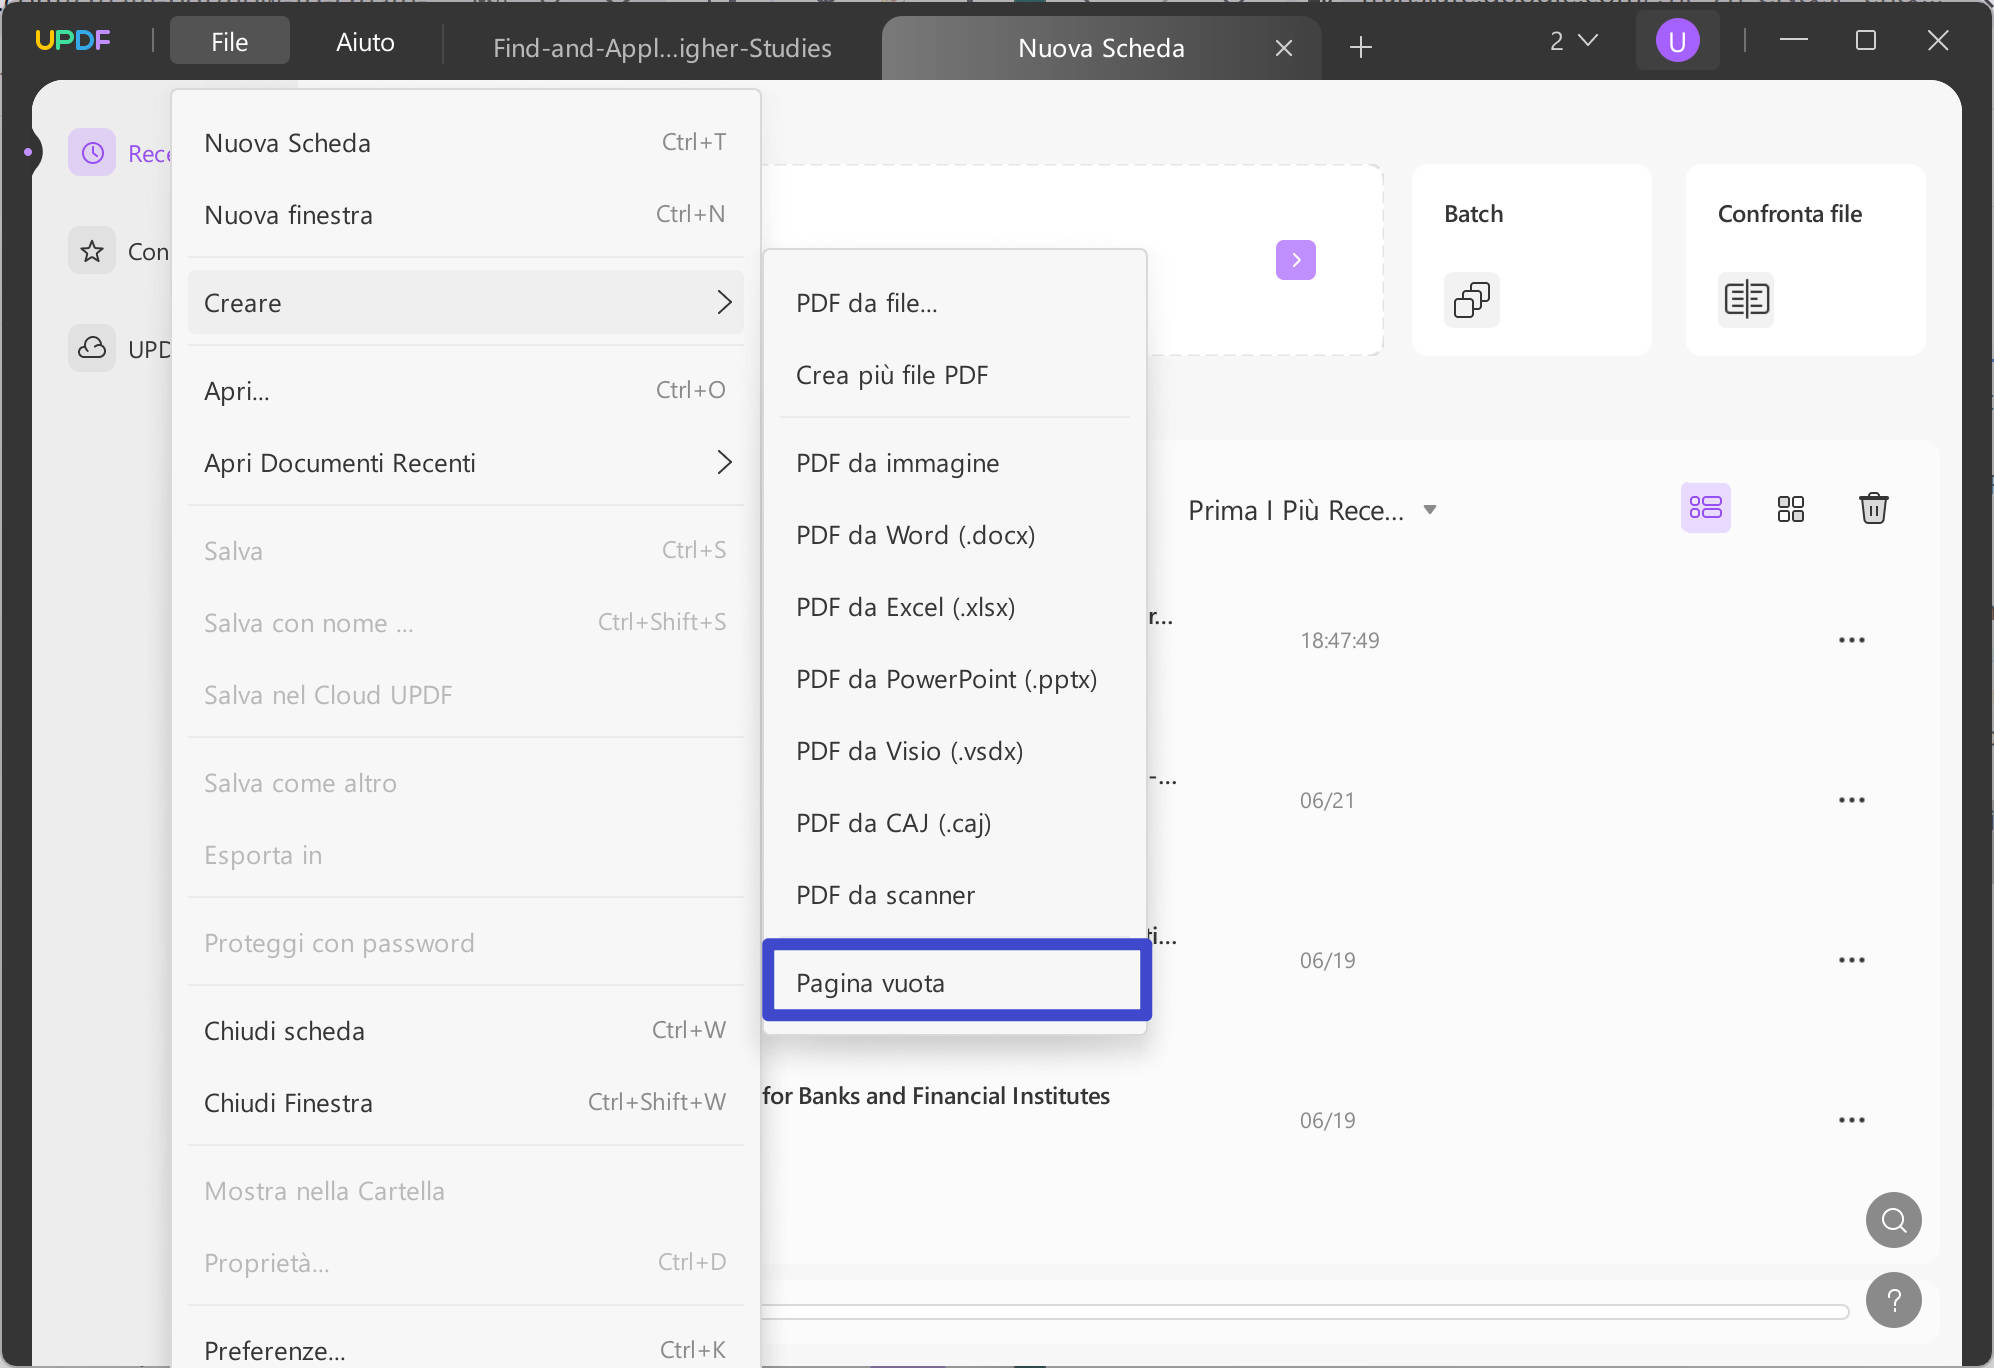Screen dimensions: 1994x1368
Task: Choose Crea più file PDF option
Action: point(955,375)
